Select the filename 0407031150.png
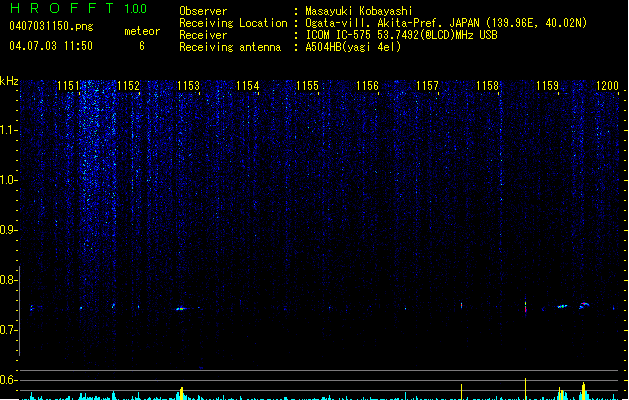This screenshot has height=400, width=629. click(51, 26)
